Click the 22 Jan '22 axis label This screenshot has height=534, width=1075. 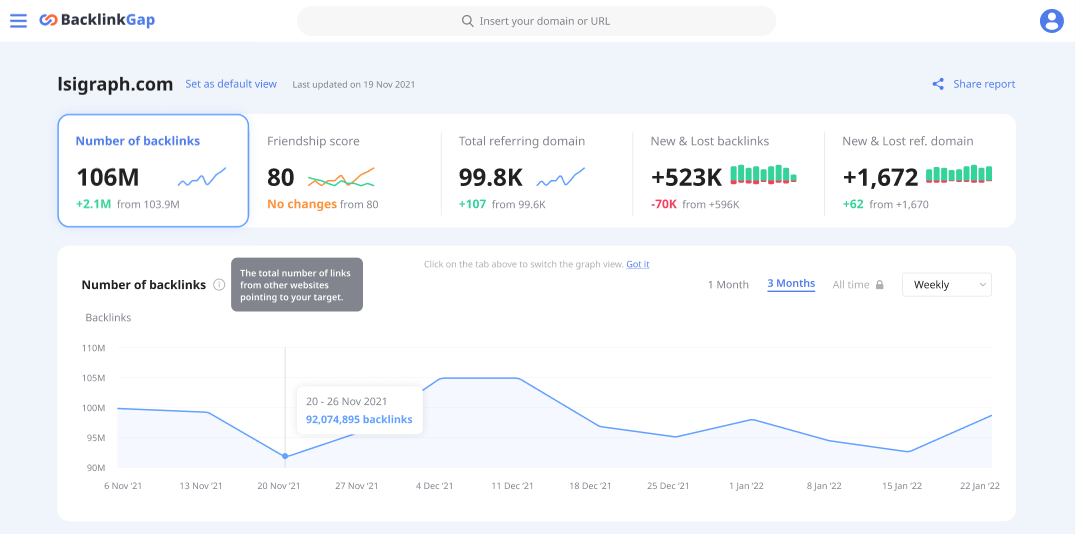point(980,486)
